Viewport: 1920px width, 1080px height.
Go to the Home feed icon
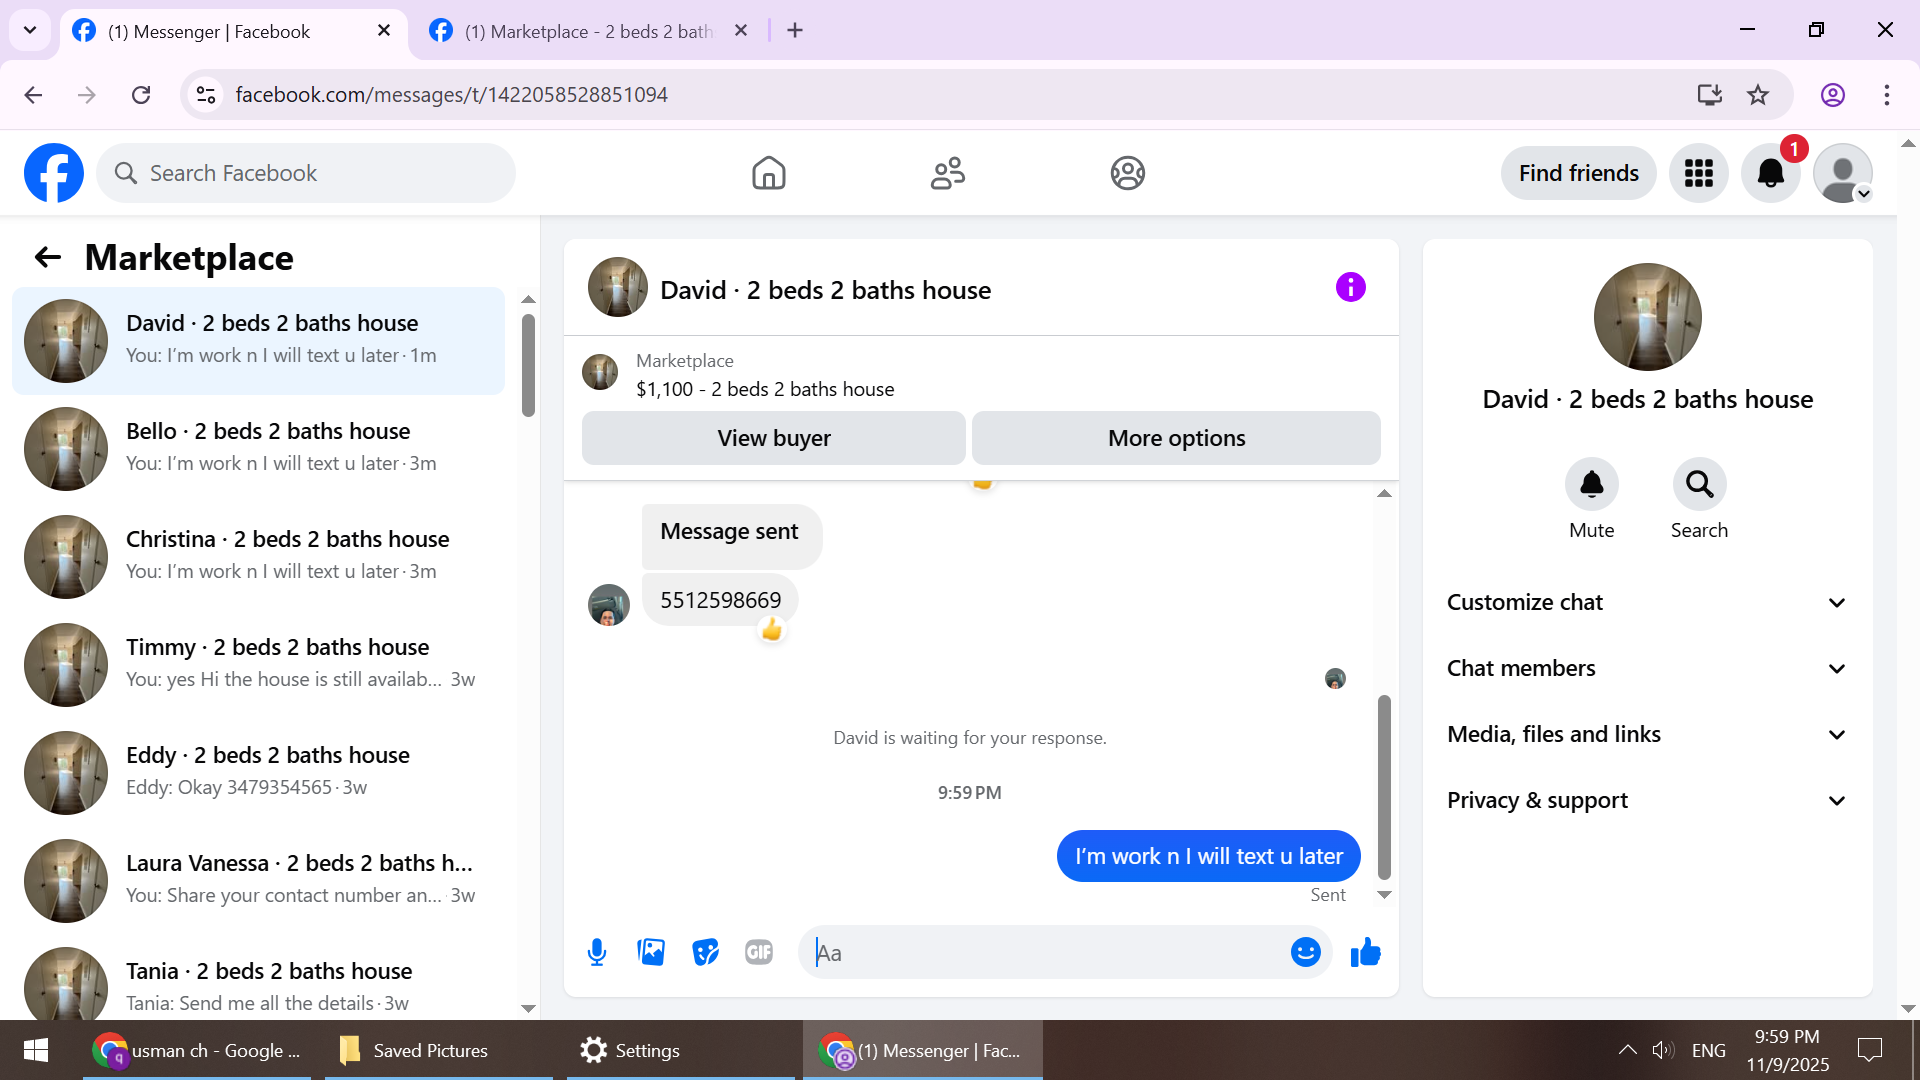769,173
